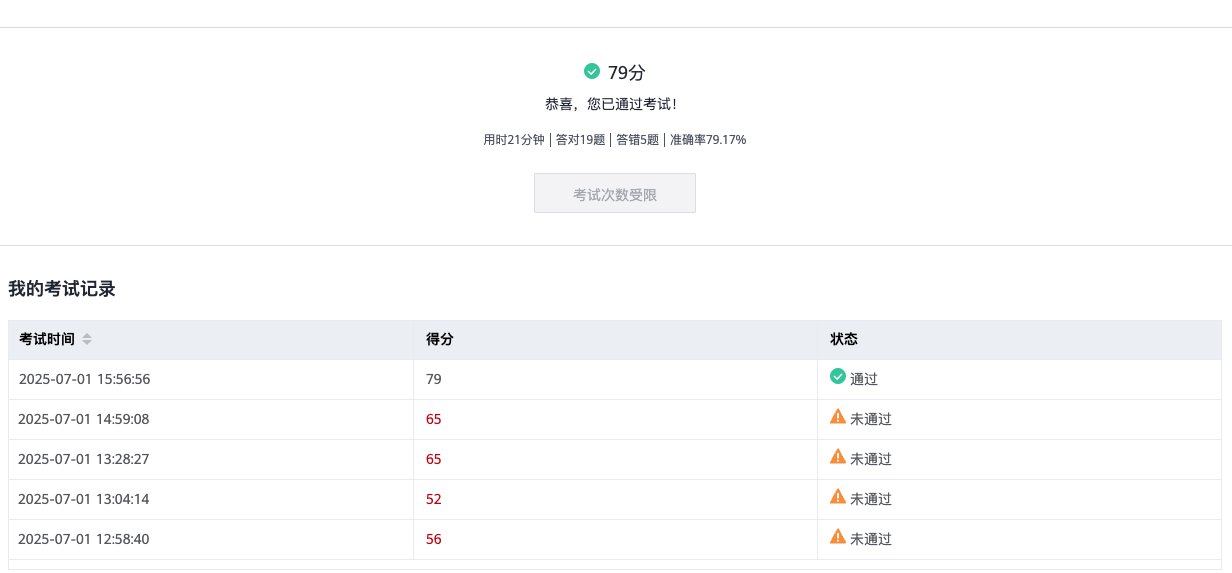
Task: Click the 未通过 status in the 13:04:14 row
Action: coord(871,499)
